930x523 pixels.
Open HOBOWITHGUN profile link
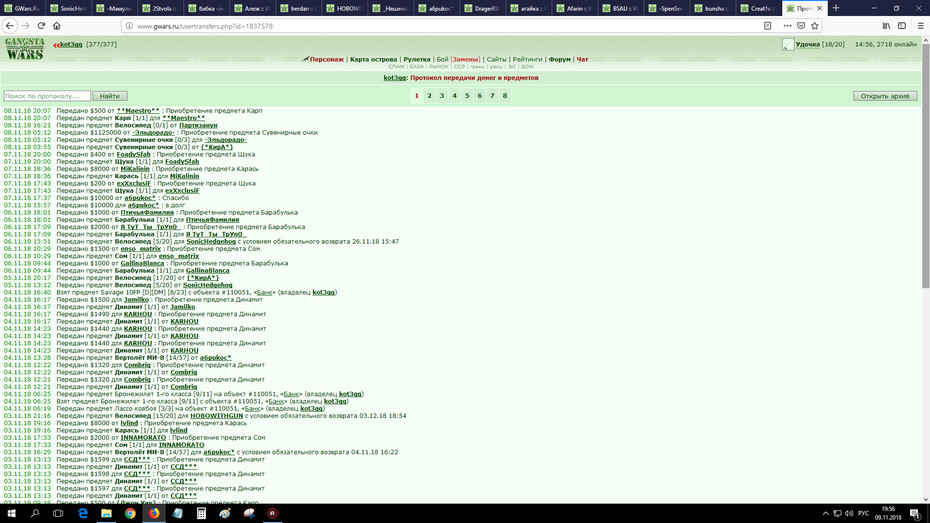point(216,416)
